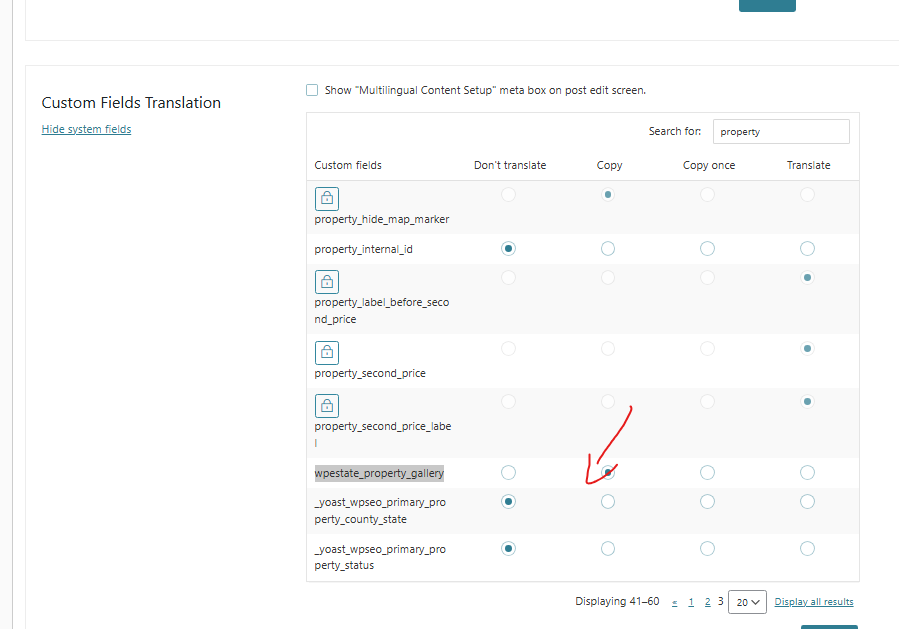Click Translate radio for property_label_before_second_price

pyautogui.click(x=807, y=278)
